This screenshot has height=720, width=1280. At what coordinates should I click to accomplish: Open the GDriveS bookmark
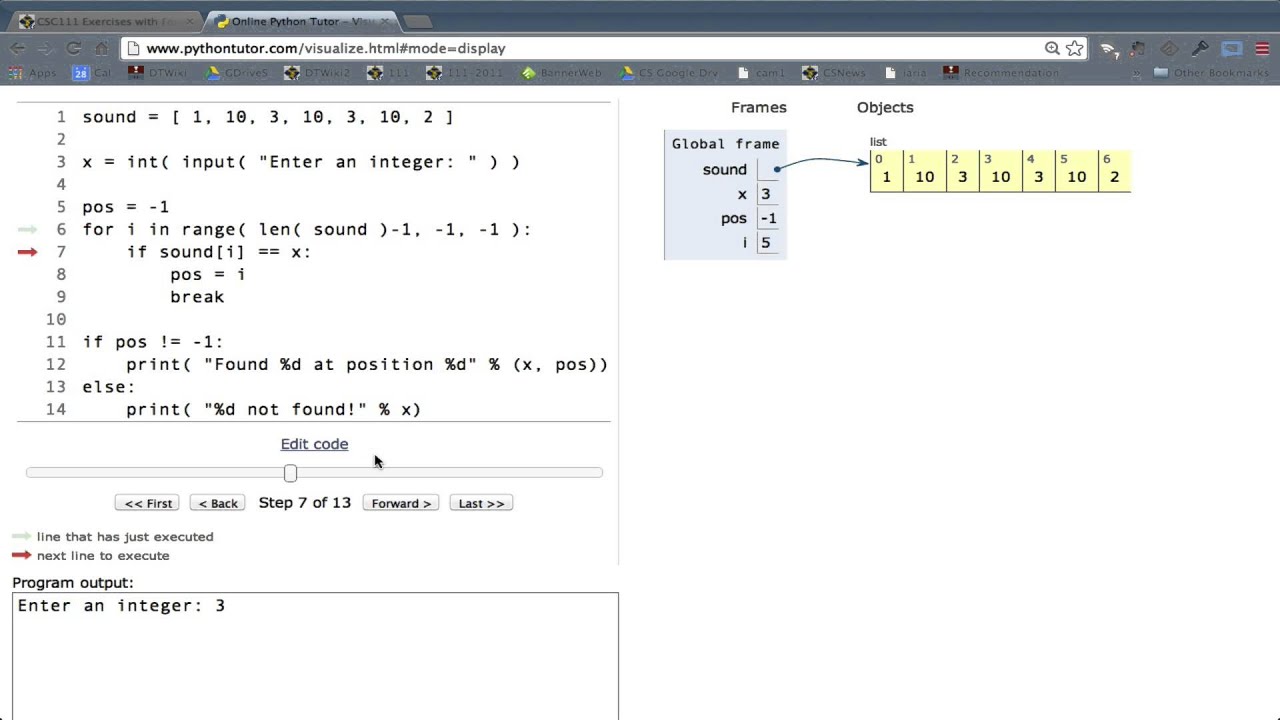tap(237, 73)
